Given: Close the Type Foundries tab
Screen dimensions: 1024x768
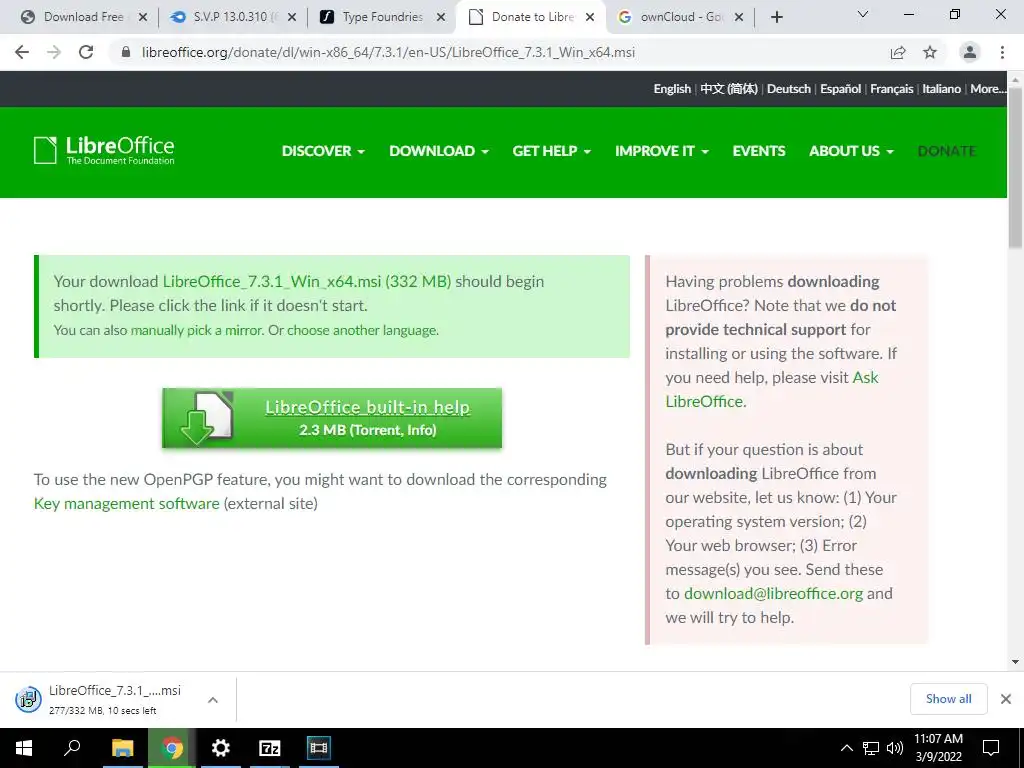Looking at the screenshot, I should [x=441, y=17].
